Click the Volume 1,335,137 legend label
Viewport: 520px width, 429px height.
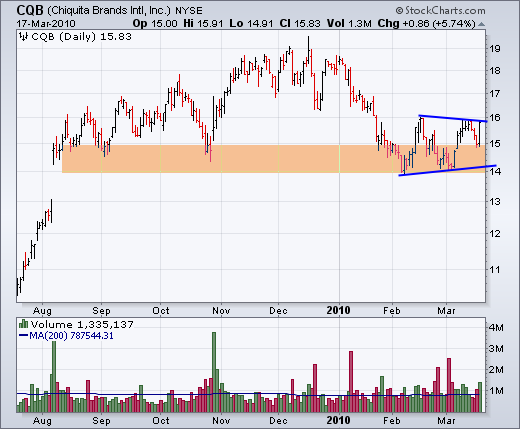[x=82, y=324]
